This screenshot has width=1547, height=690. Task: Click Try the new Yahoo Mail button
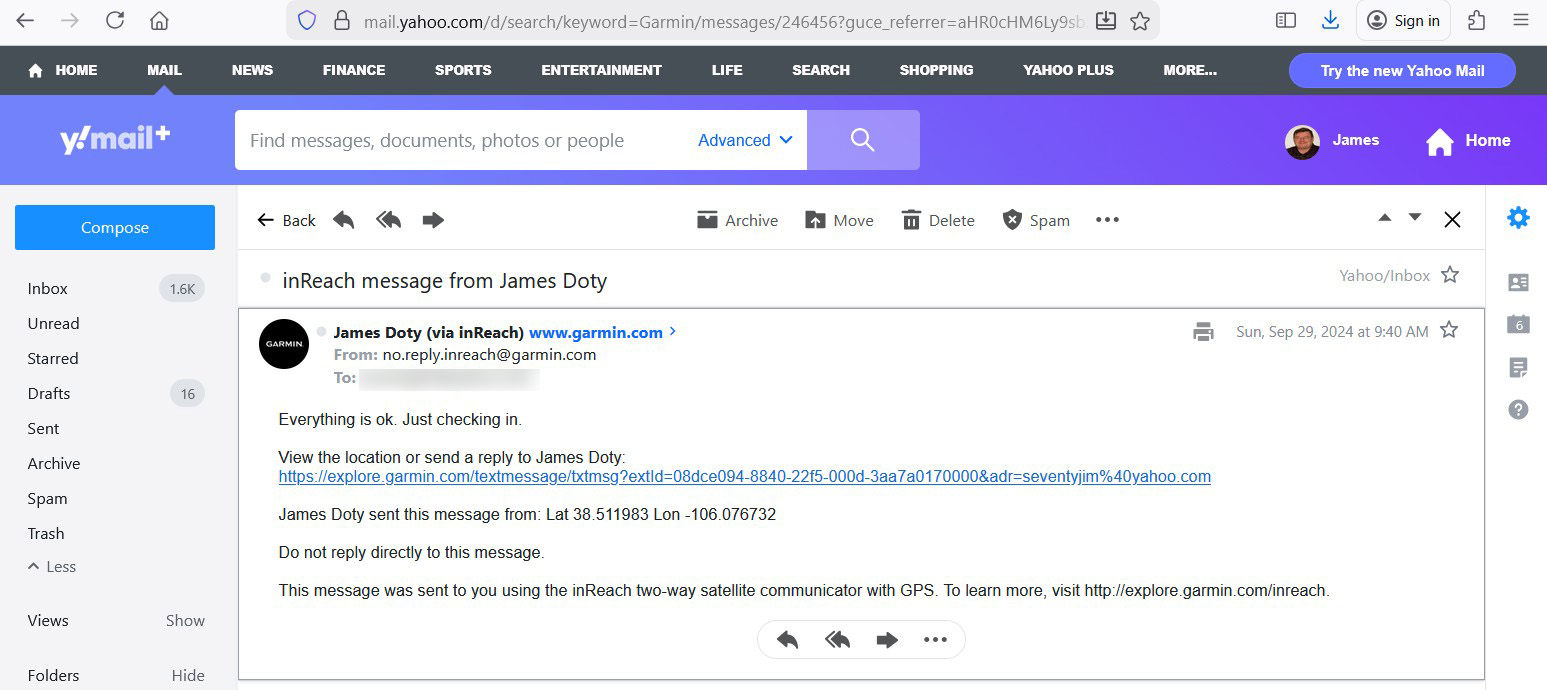click(1401, 71)
